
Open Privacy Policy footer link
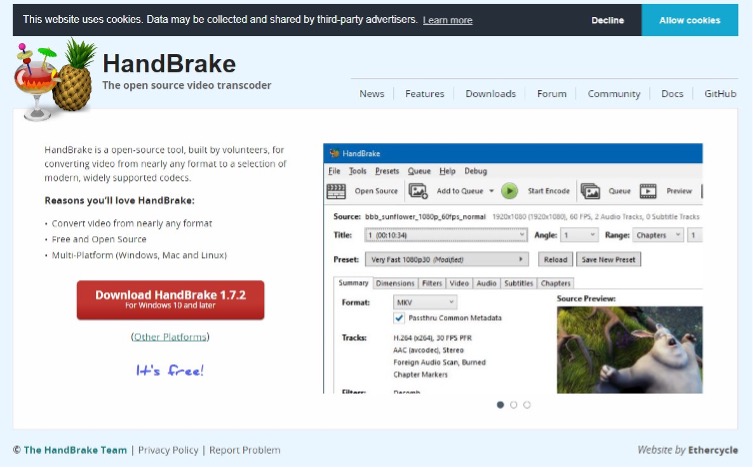[x=168, y=450]
